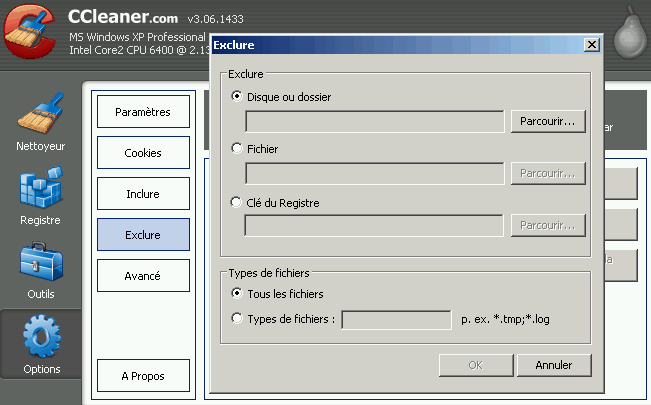Click Parcourir for Fichier

pyautogui.click(x=548, y=173)
